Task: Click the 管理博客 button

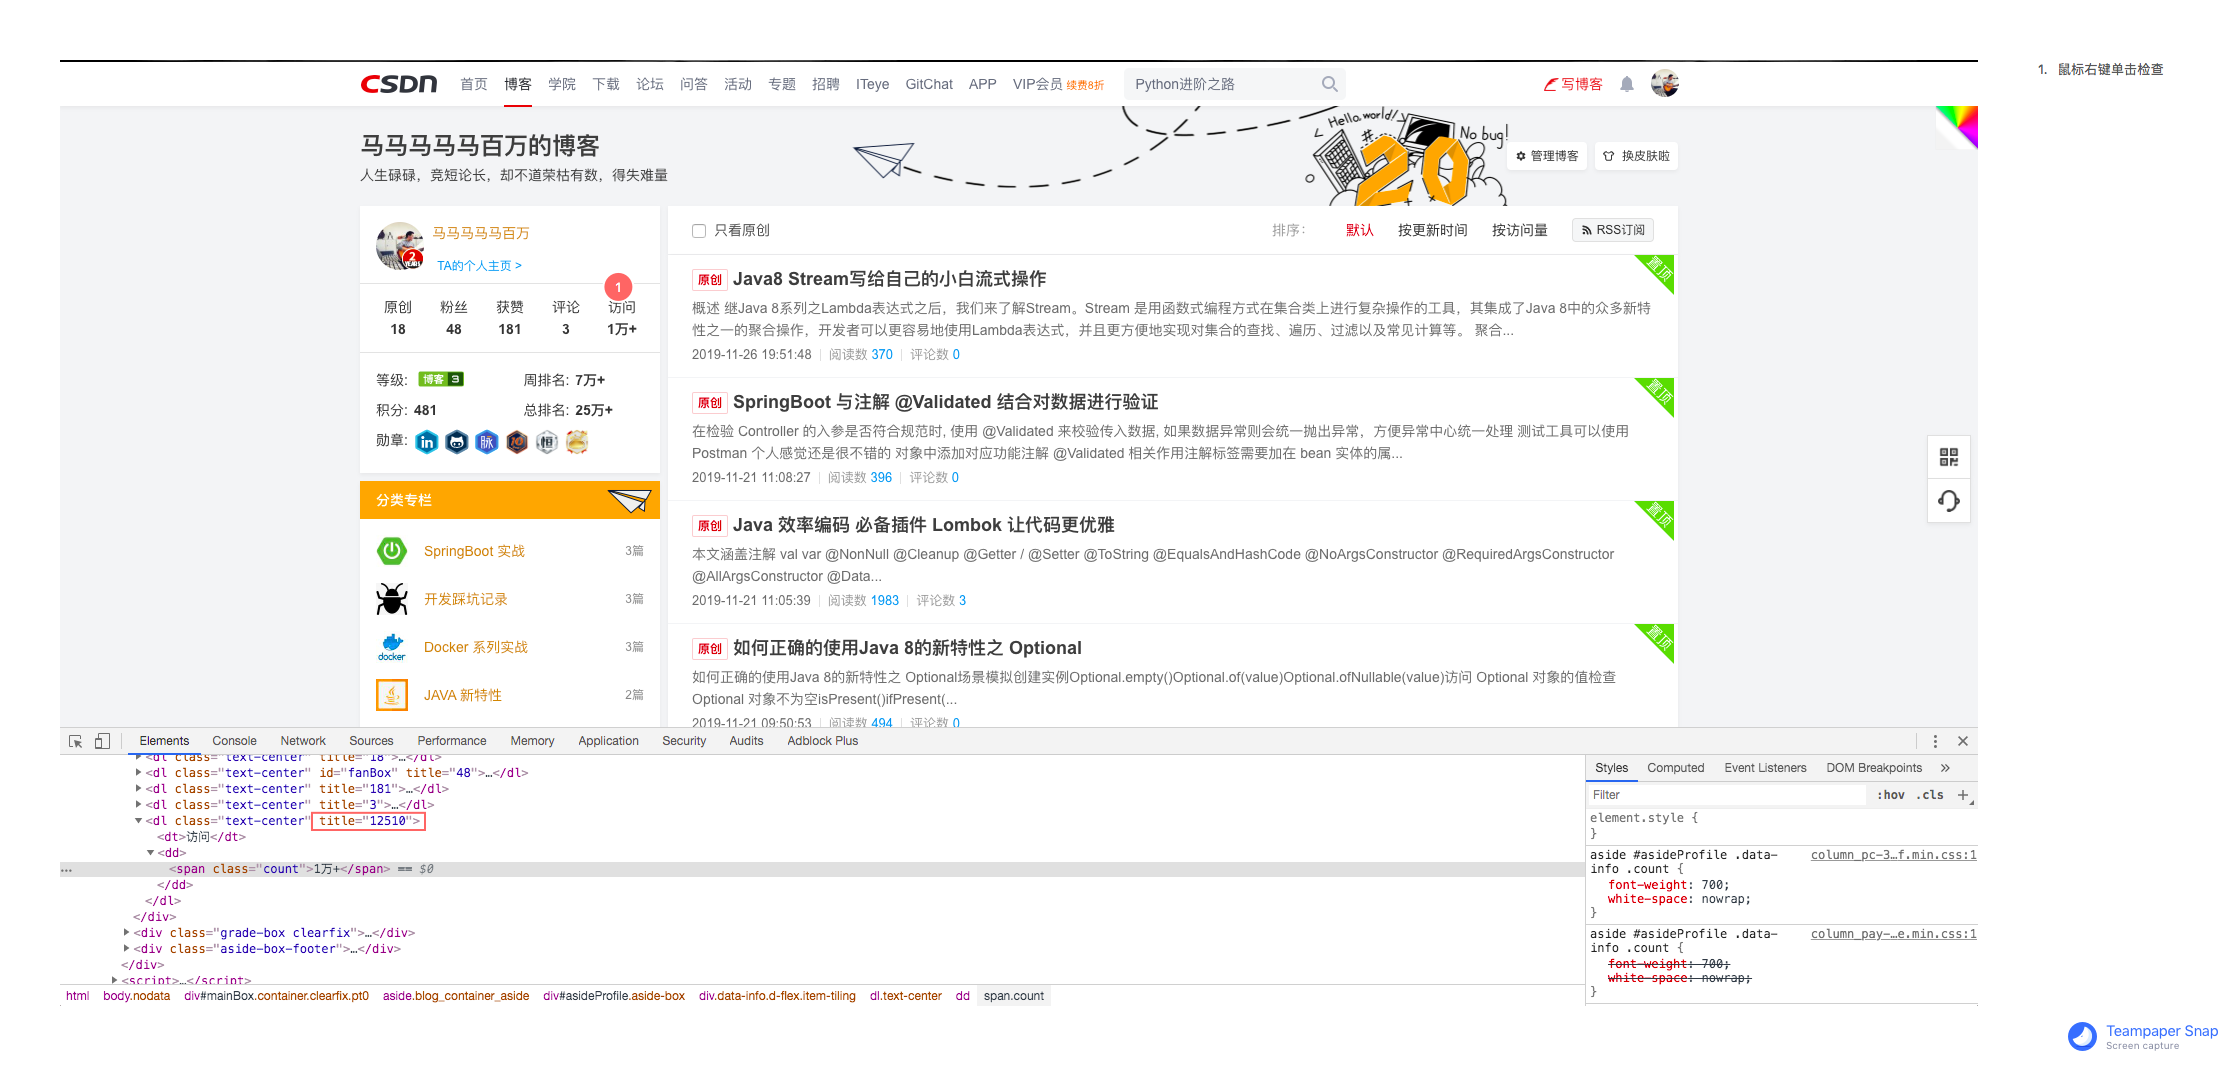Action: click(1546, 156)
